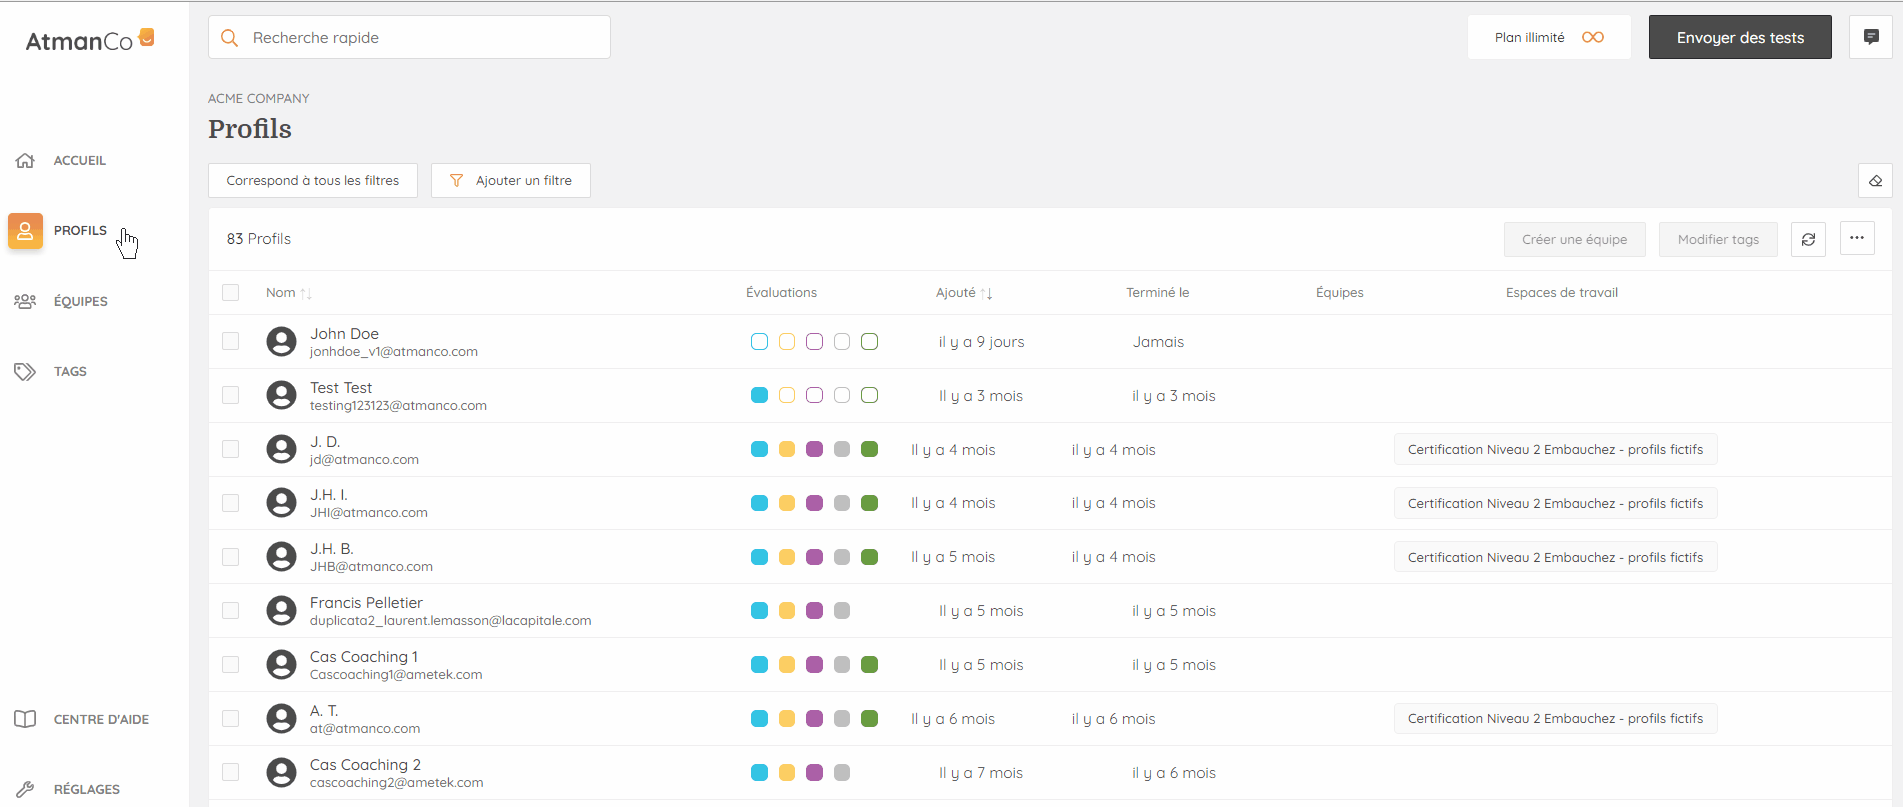The width and height of the screenshot is (1903, 807).
Task: Check the Test Test row checkbox
Action: point(231,395)
